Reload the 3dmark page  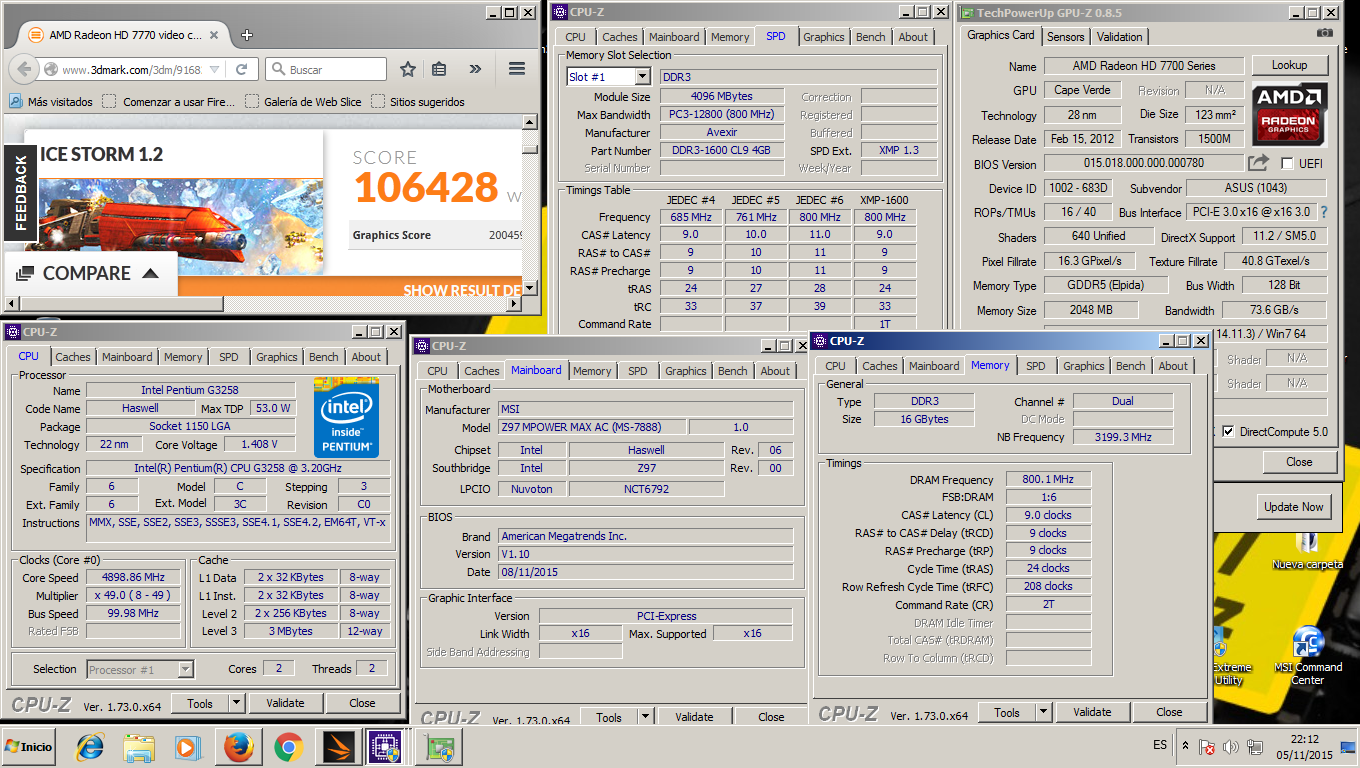point(241,69)
